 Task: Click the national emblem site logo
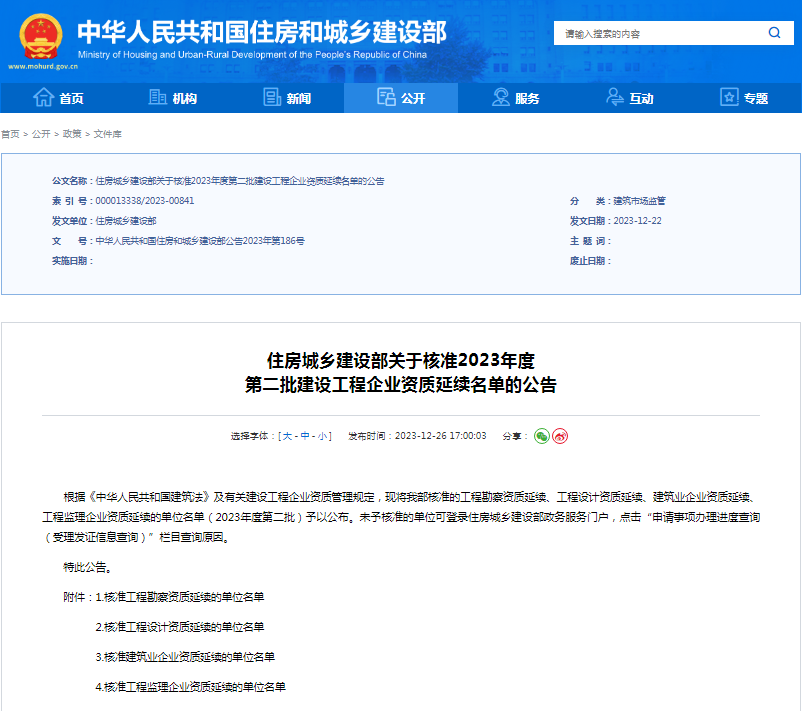[x=39, y=34]
